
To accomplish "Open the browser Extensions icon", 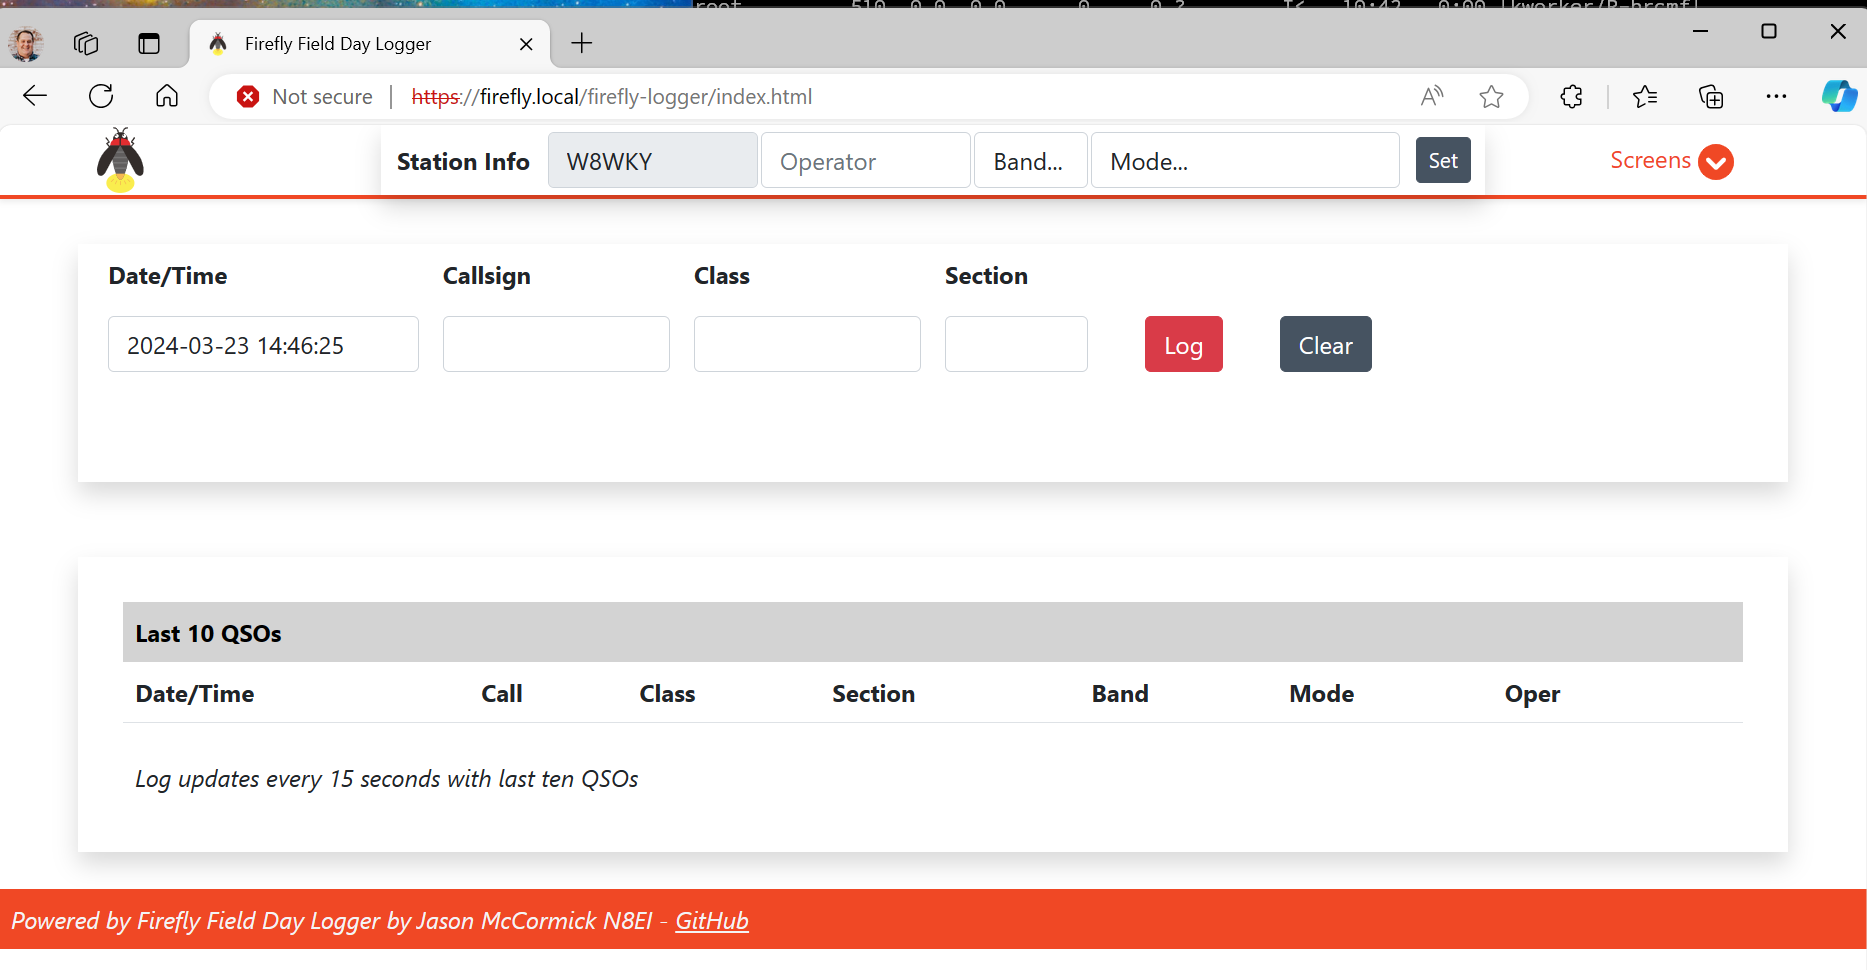I will pyautogui.click(x=1571, y=97).
